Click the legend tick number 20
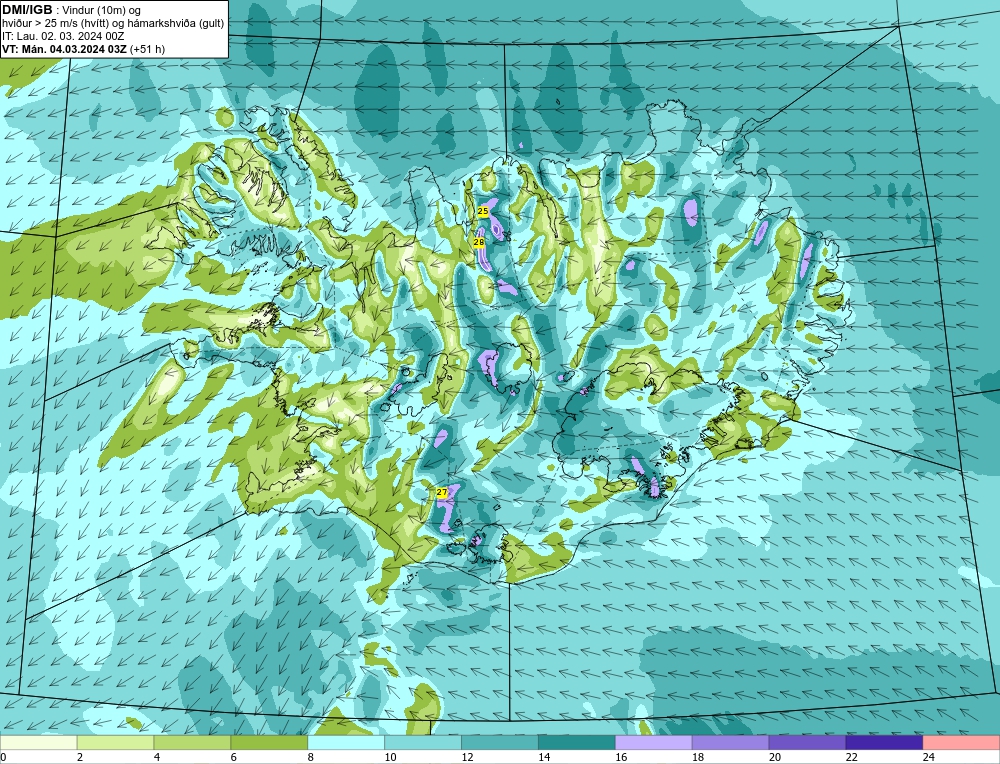 coord(775,757)
